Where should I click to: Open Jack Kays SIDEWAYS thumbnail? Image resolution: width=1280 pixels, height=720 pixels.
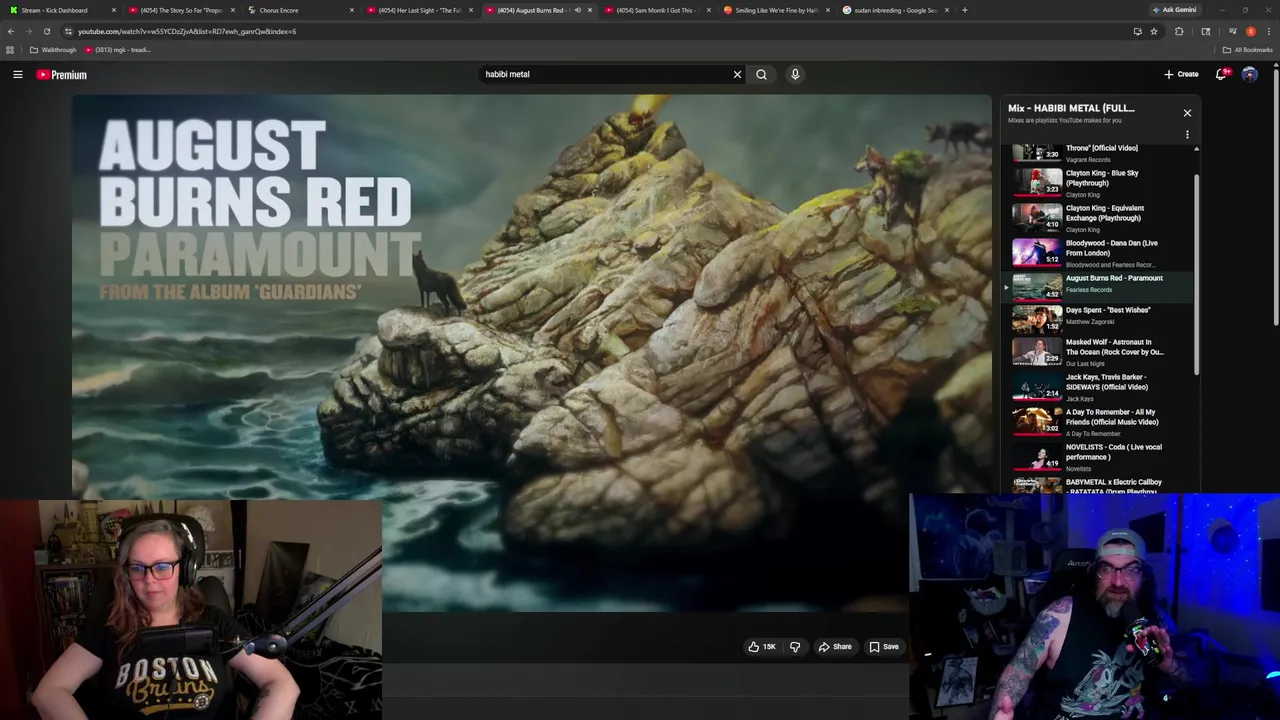(1037, 387)
